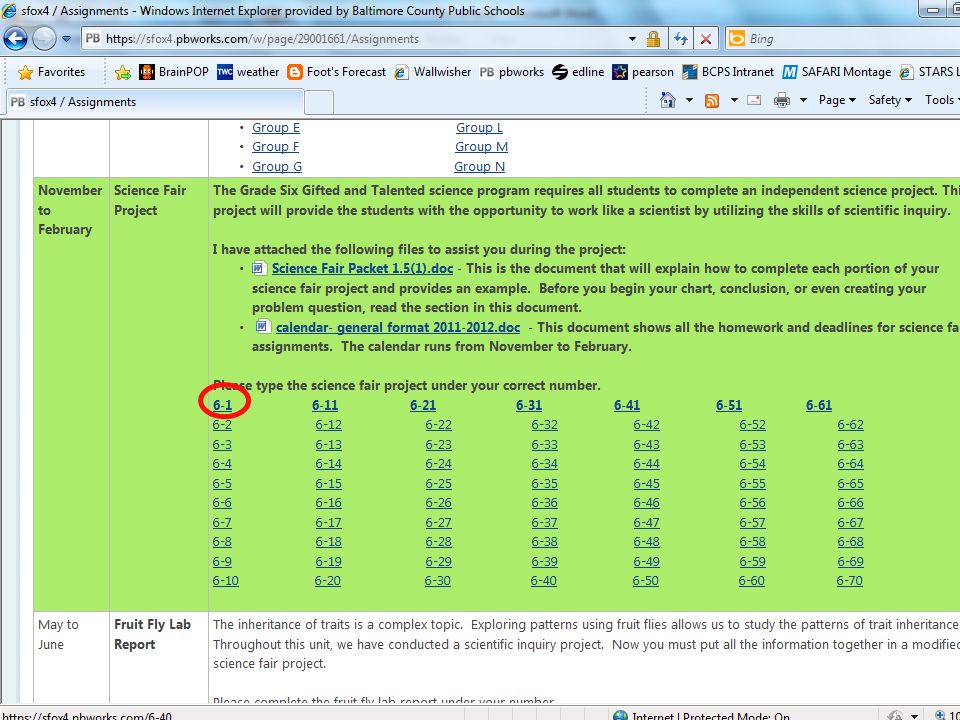The image size is (960, 720).
Task: Click Add to Favorites bar icon
Action: tap(122, 73)
